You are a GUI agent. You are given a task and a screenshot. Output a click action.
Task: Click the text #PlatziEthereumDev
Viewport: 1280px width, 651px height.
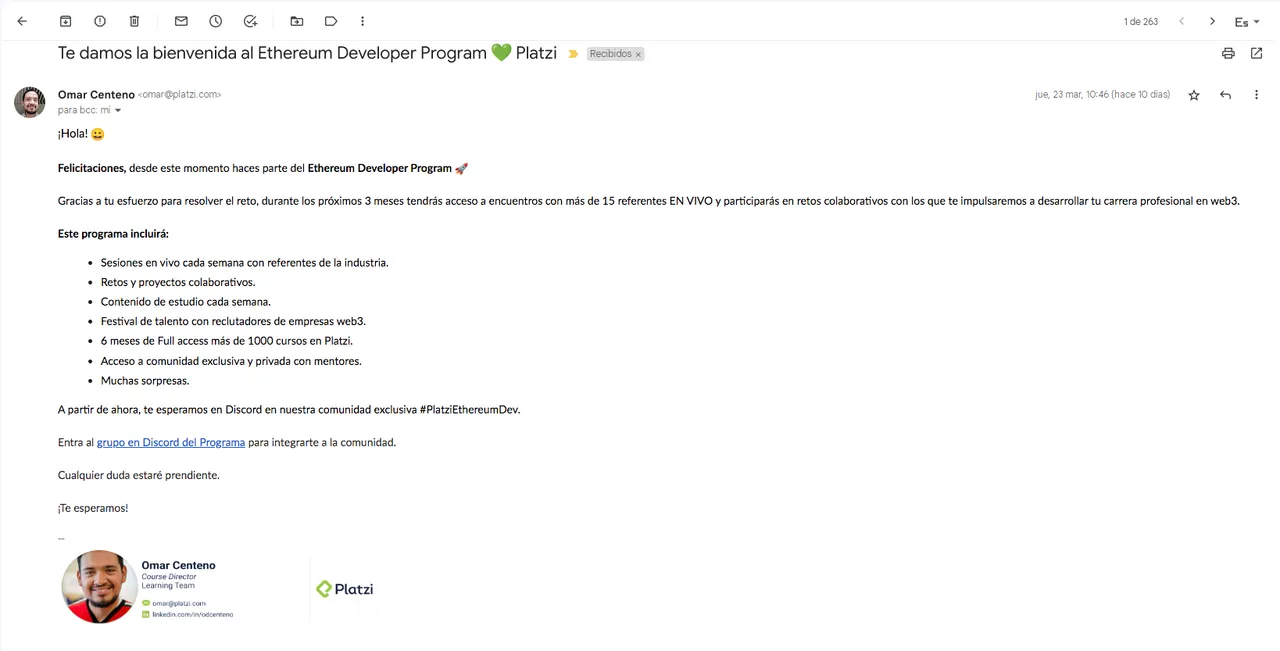[470, 410]
